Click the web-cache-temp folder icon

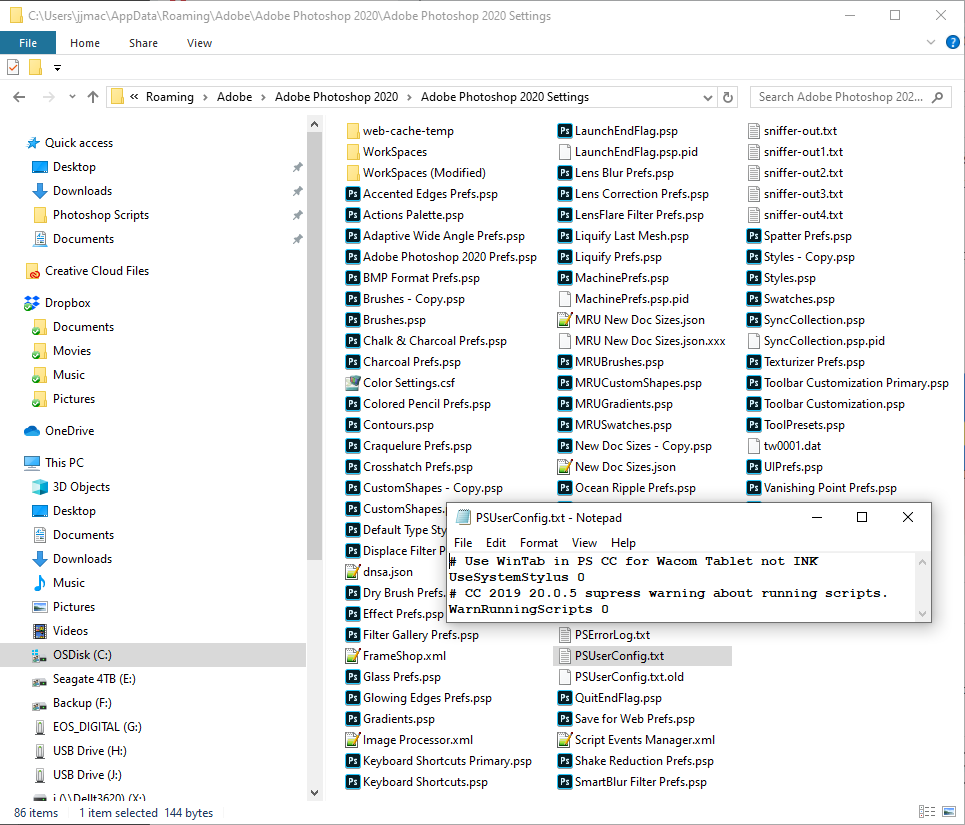353,131
